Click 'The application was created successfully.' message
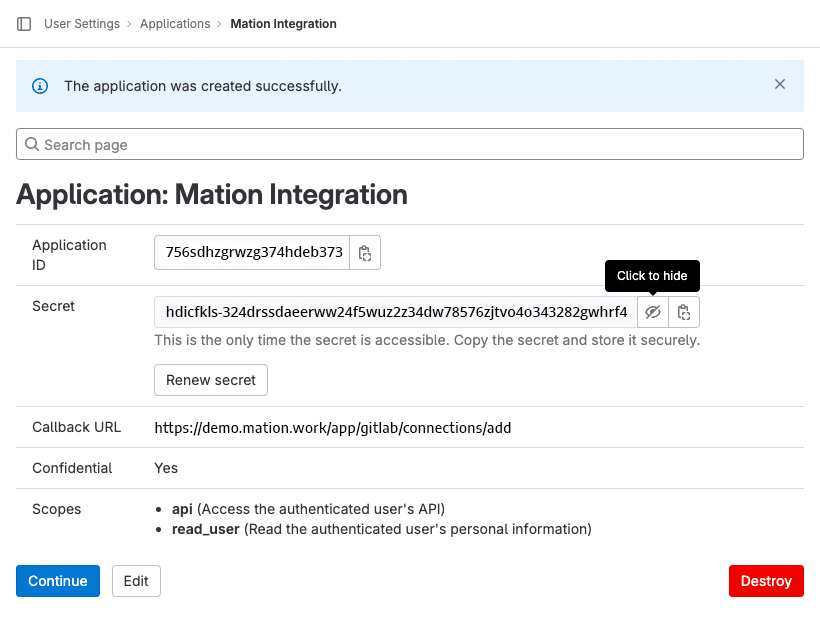820x640 pixels. pos(203,86)
